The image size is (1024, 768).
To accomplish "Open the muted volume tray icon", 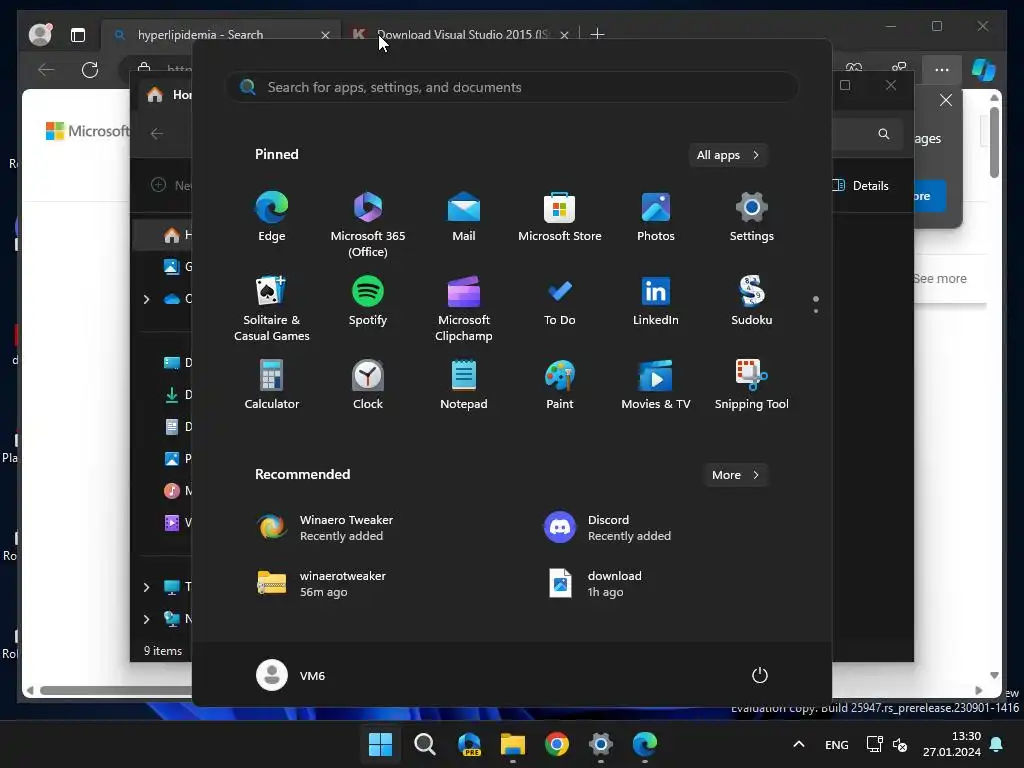I will click(900, 744).
